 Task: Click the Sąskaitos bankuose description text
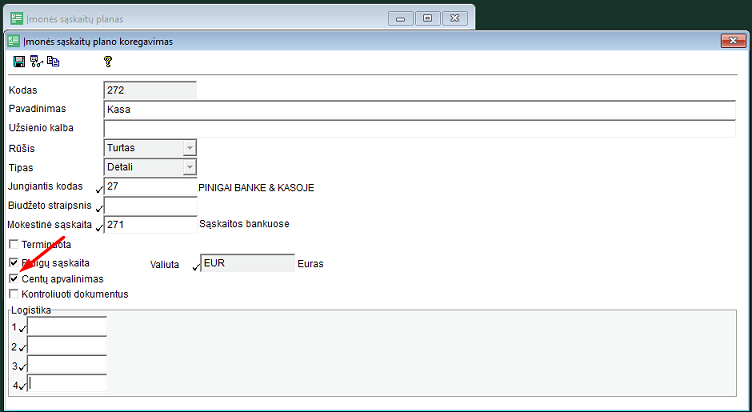[244, 224]
